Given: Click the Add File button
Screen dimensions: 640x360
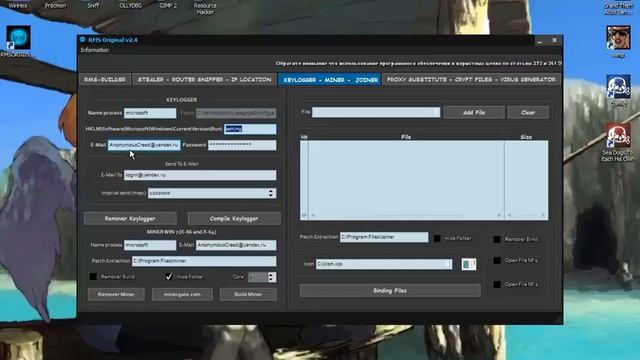Looking at the screenshot, I should [x=474, y=112].
